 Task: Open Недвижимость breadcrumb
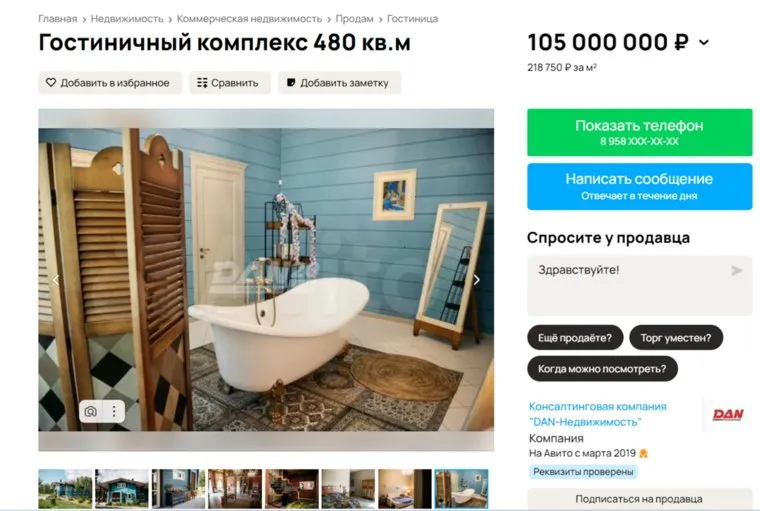point(127,19)
